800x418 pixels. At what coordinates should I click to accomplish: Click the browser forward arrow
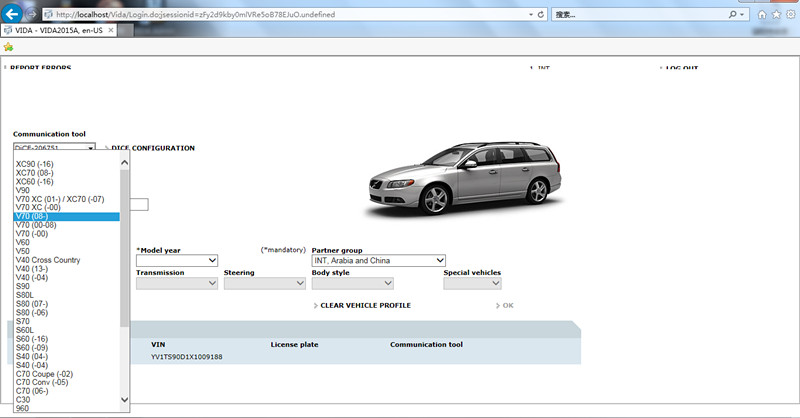(x=32, y=14)
